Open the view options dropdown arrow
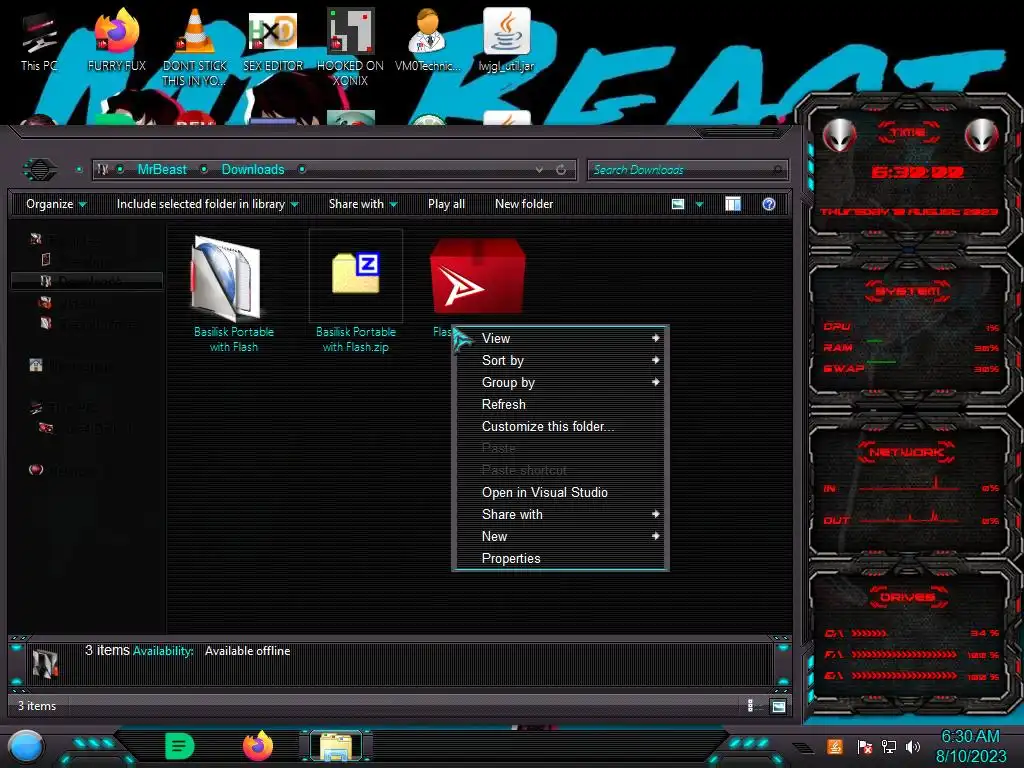Image resolution: width=1024 pixels, height=768 pixels. 699,204
